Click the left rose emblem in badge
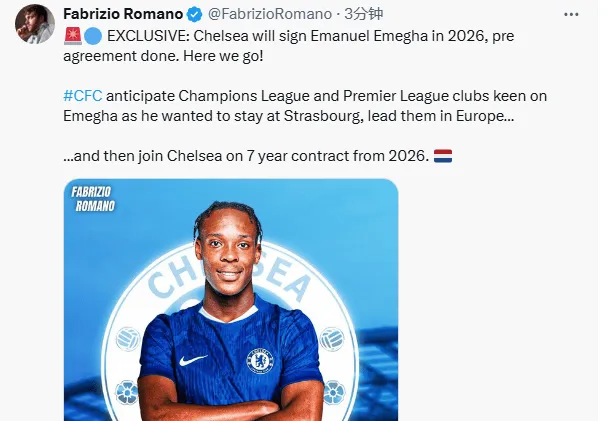 point(127,391)
